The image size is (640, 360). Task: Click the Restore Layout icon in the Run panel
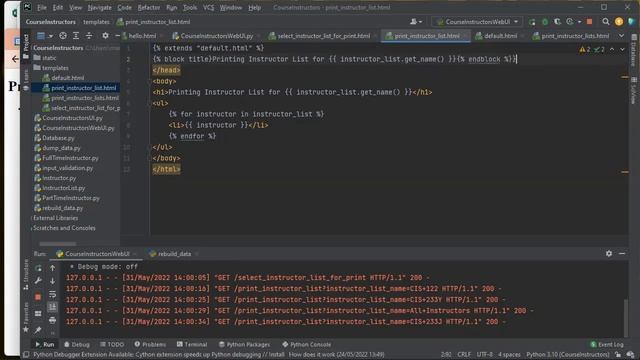point(38,313)
